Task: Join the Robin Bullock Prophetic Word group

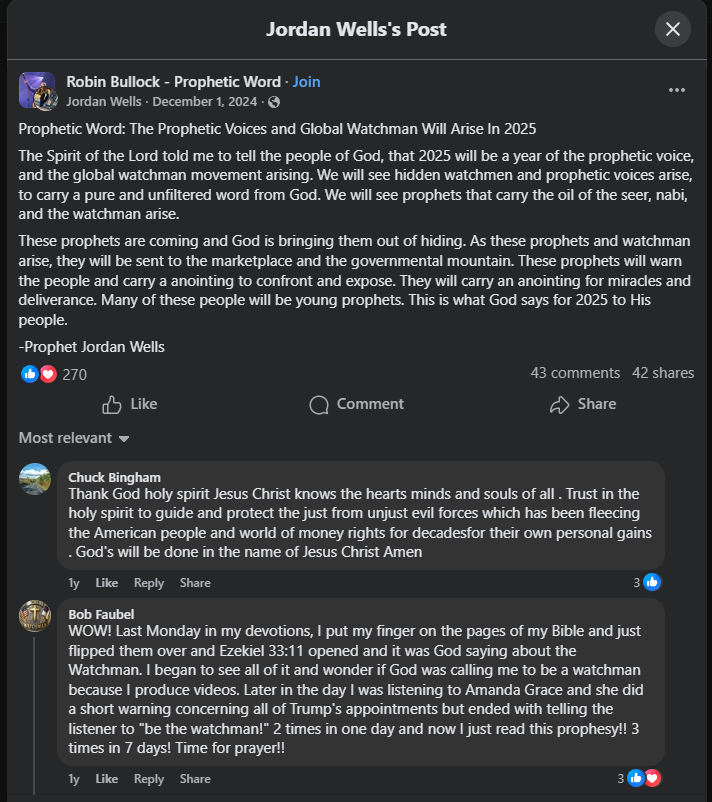Action: pyautogui.click(x=306, y=81)
